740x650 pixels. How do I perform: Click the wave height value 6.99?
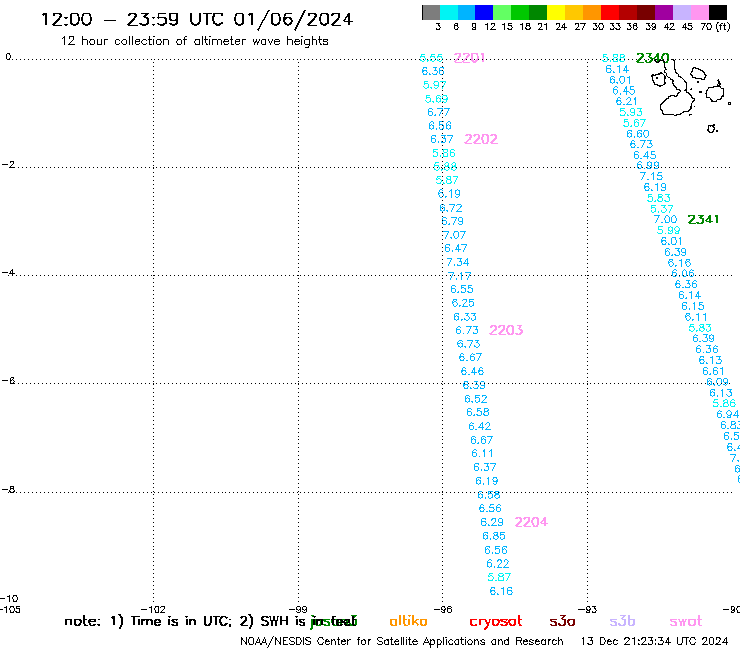648,165
